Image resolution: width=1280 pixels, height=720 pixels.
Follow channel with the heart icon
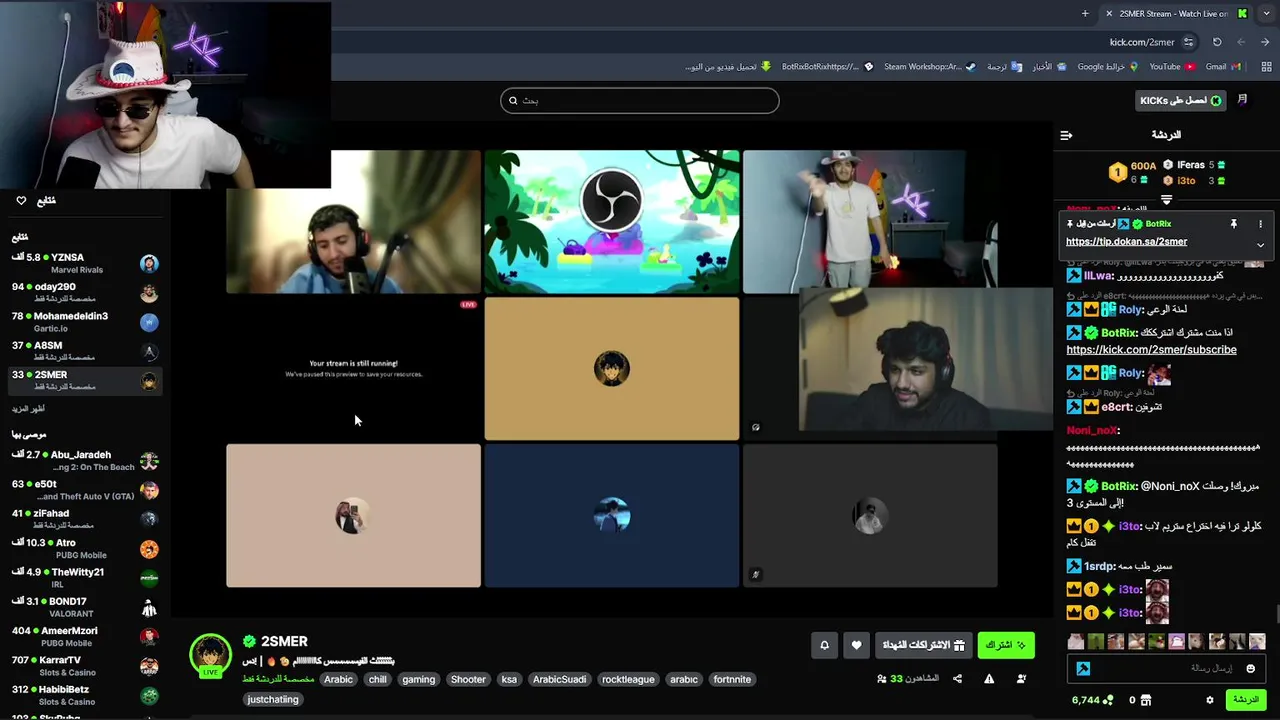pyautogui.click(x=856, y=645)
